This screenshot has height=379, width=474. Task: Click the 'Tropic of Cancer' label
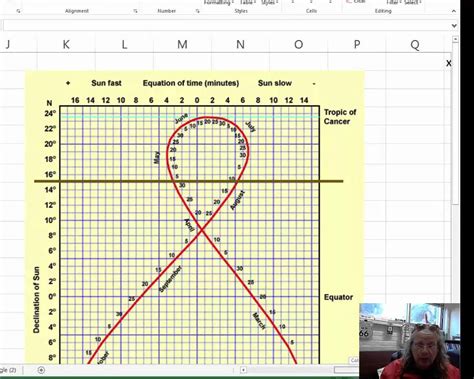coord(340,117)
